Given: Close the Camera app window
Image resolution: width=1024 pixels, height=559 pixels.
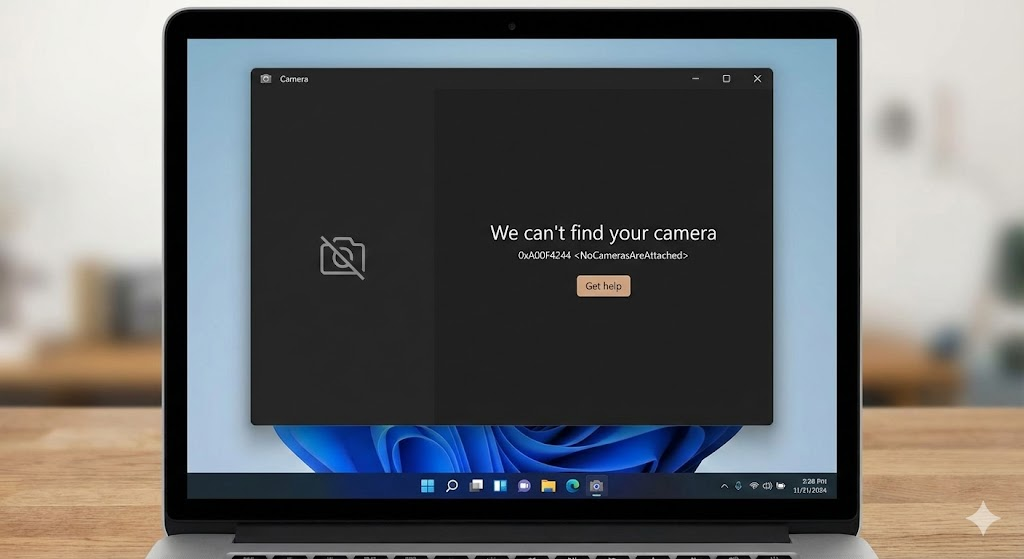Looking at the screenshot, I should (x=757, y=79).
